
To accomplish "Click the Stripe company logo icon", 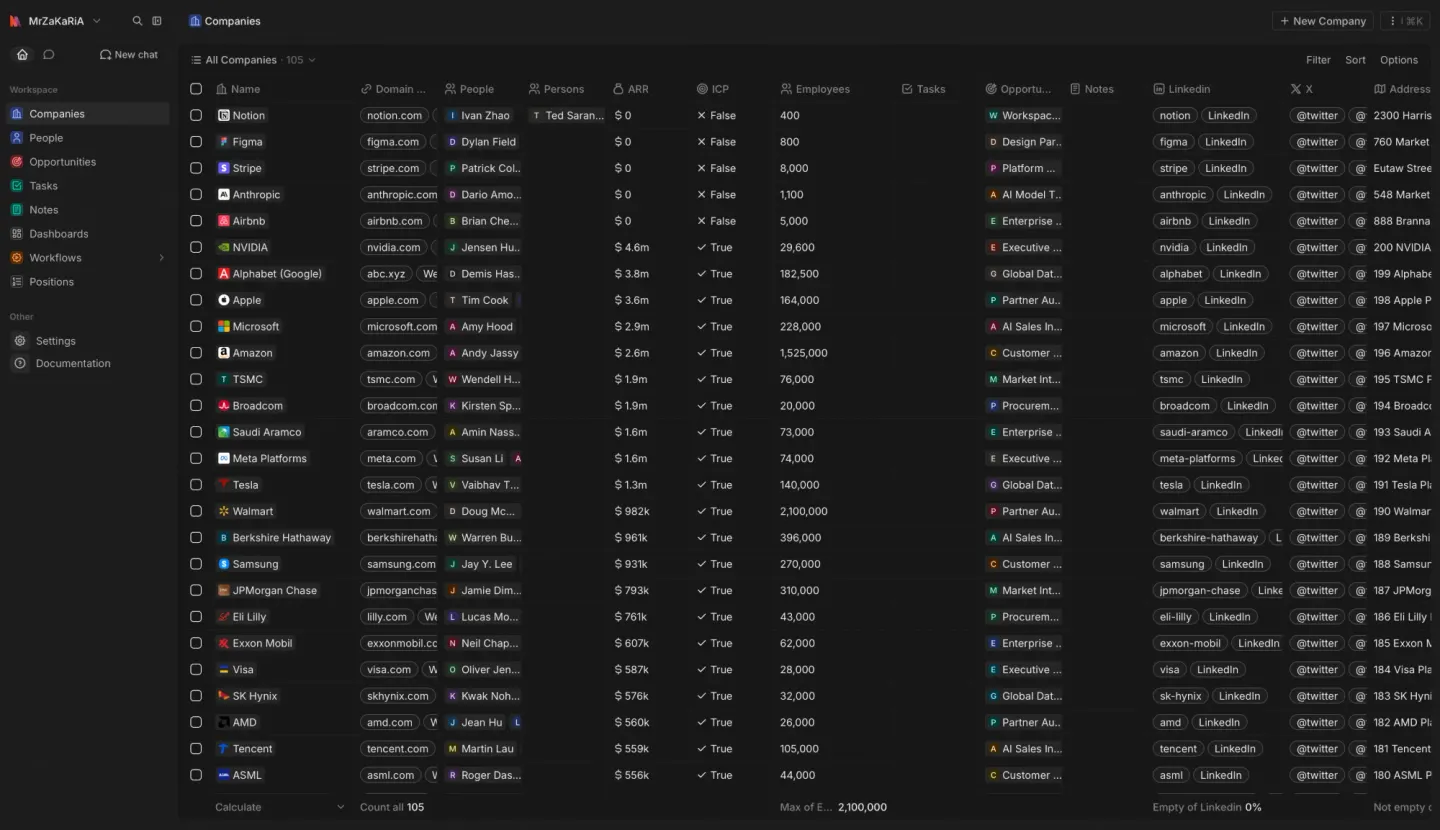I will tap(224, 168).
